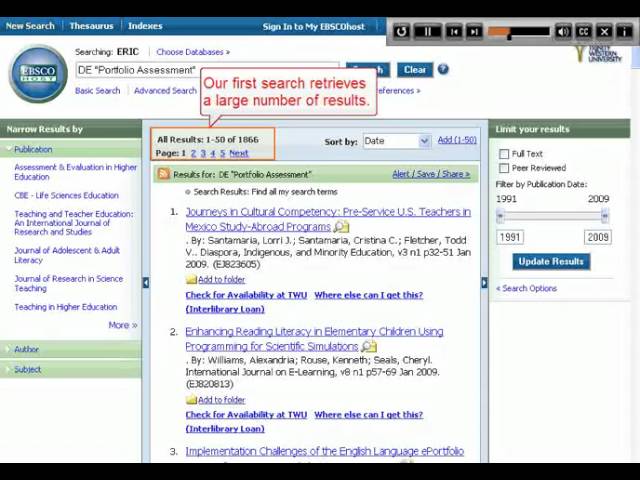The image size is (640, 480).
Task: Switch to Advanced Search
Action: [165, 91]
